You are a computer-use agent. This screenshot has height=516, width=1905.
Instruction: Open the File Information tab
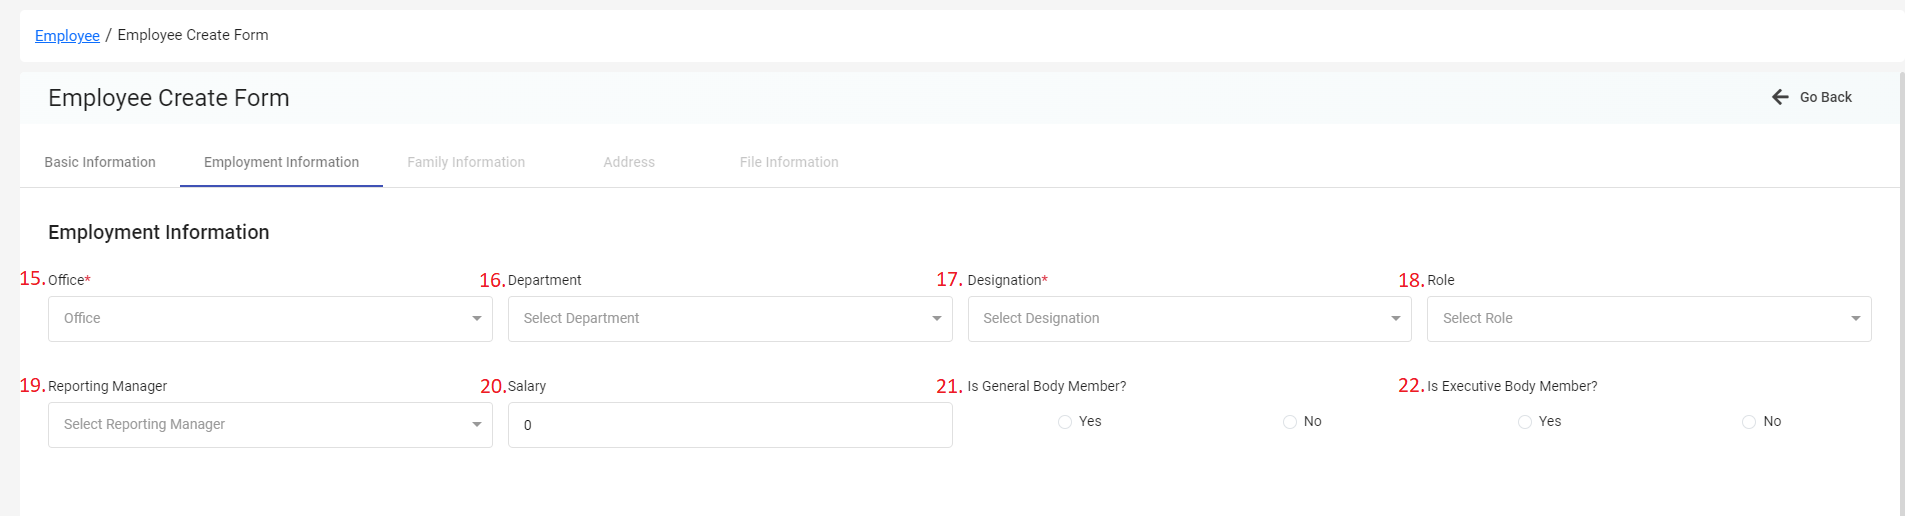click(789, 162)
